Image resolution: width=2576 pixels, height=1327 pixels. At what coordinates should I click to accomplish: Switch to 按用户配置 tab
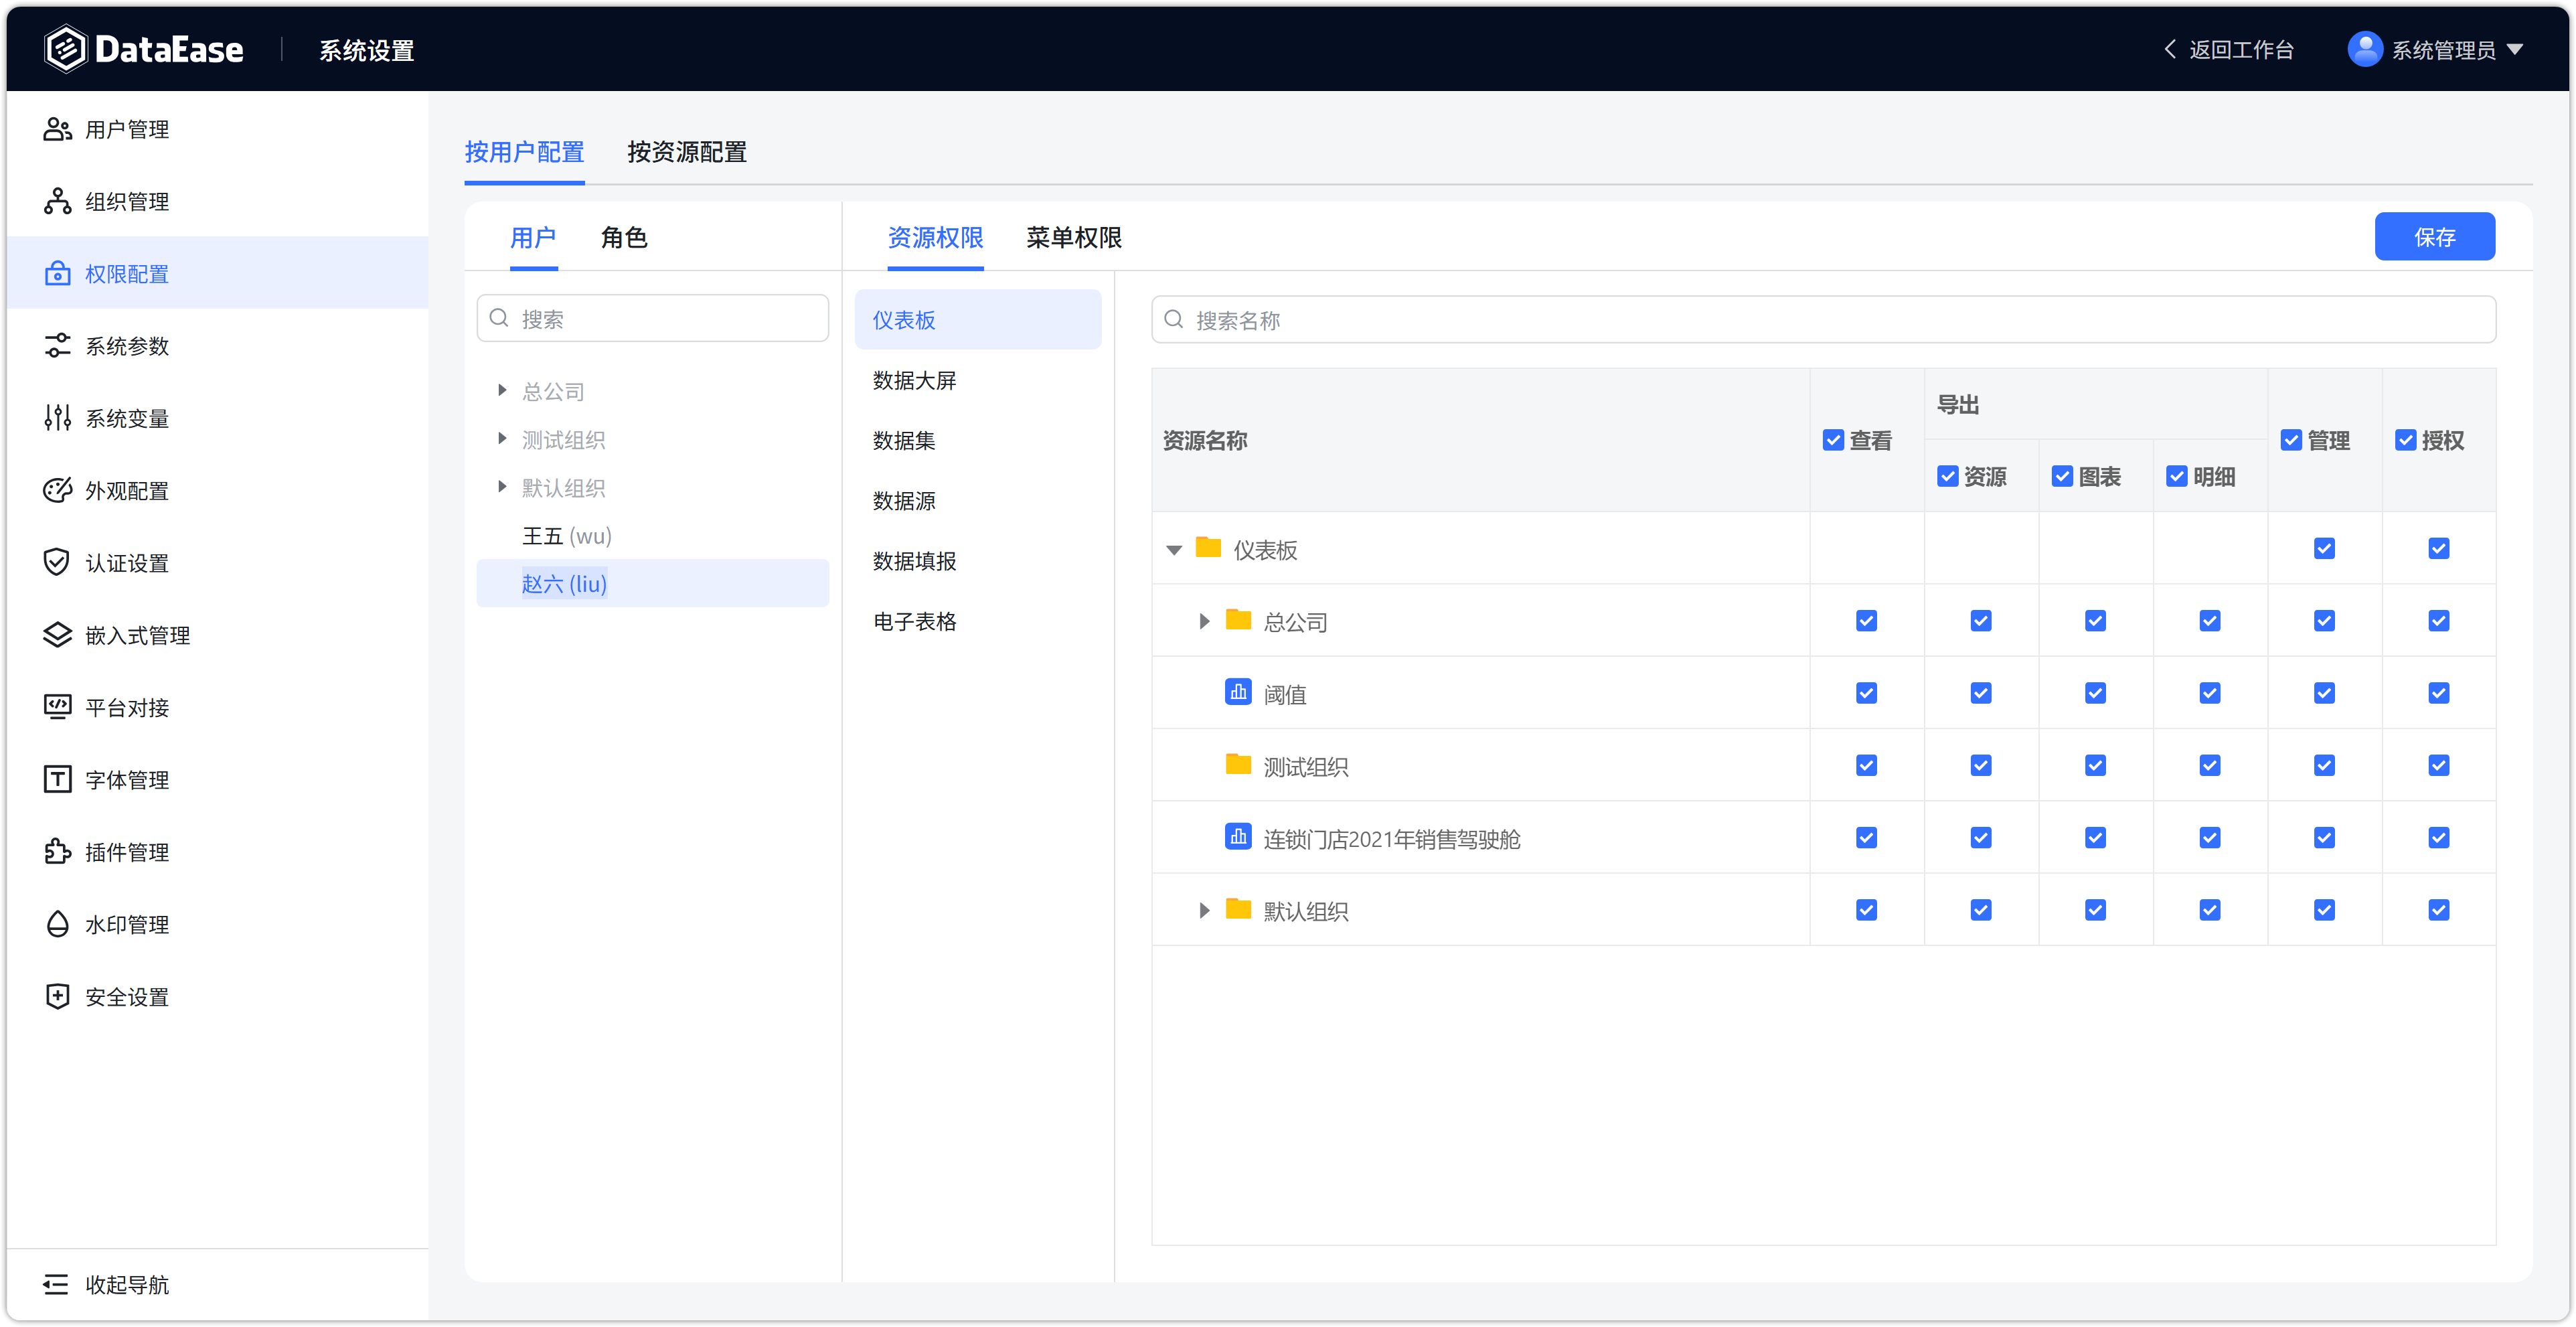coord(524,152)
